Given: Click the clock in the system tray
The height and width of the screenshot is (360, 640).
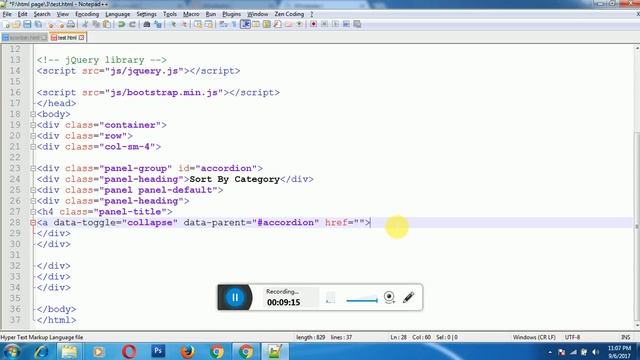Looking at the screenshot, I should click(619, 352).
